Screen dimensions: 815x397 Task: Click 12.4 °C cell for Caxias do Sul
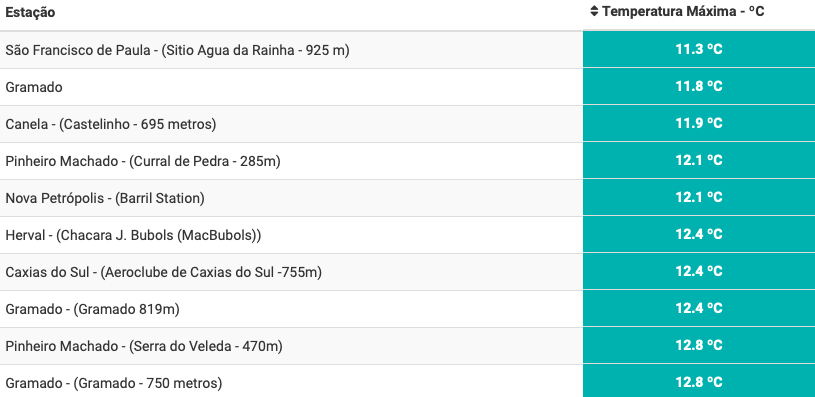pos(699,272)
